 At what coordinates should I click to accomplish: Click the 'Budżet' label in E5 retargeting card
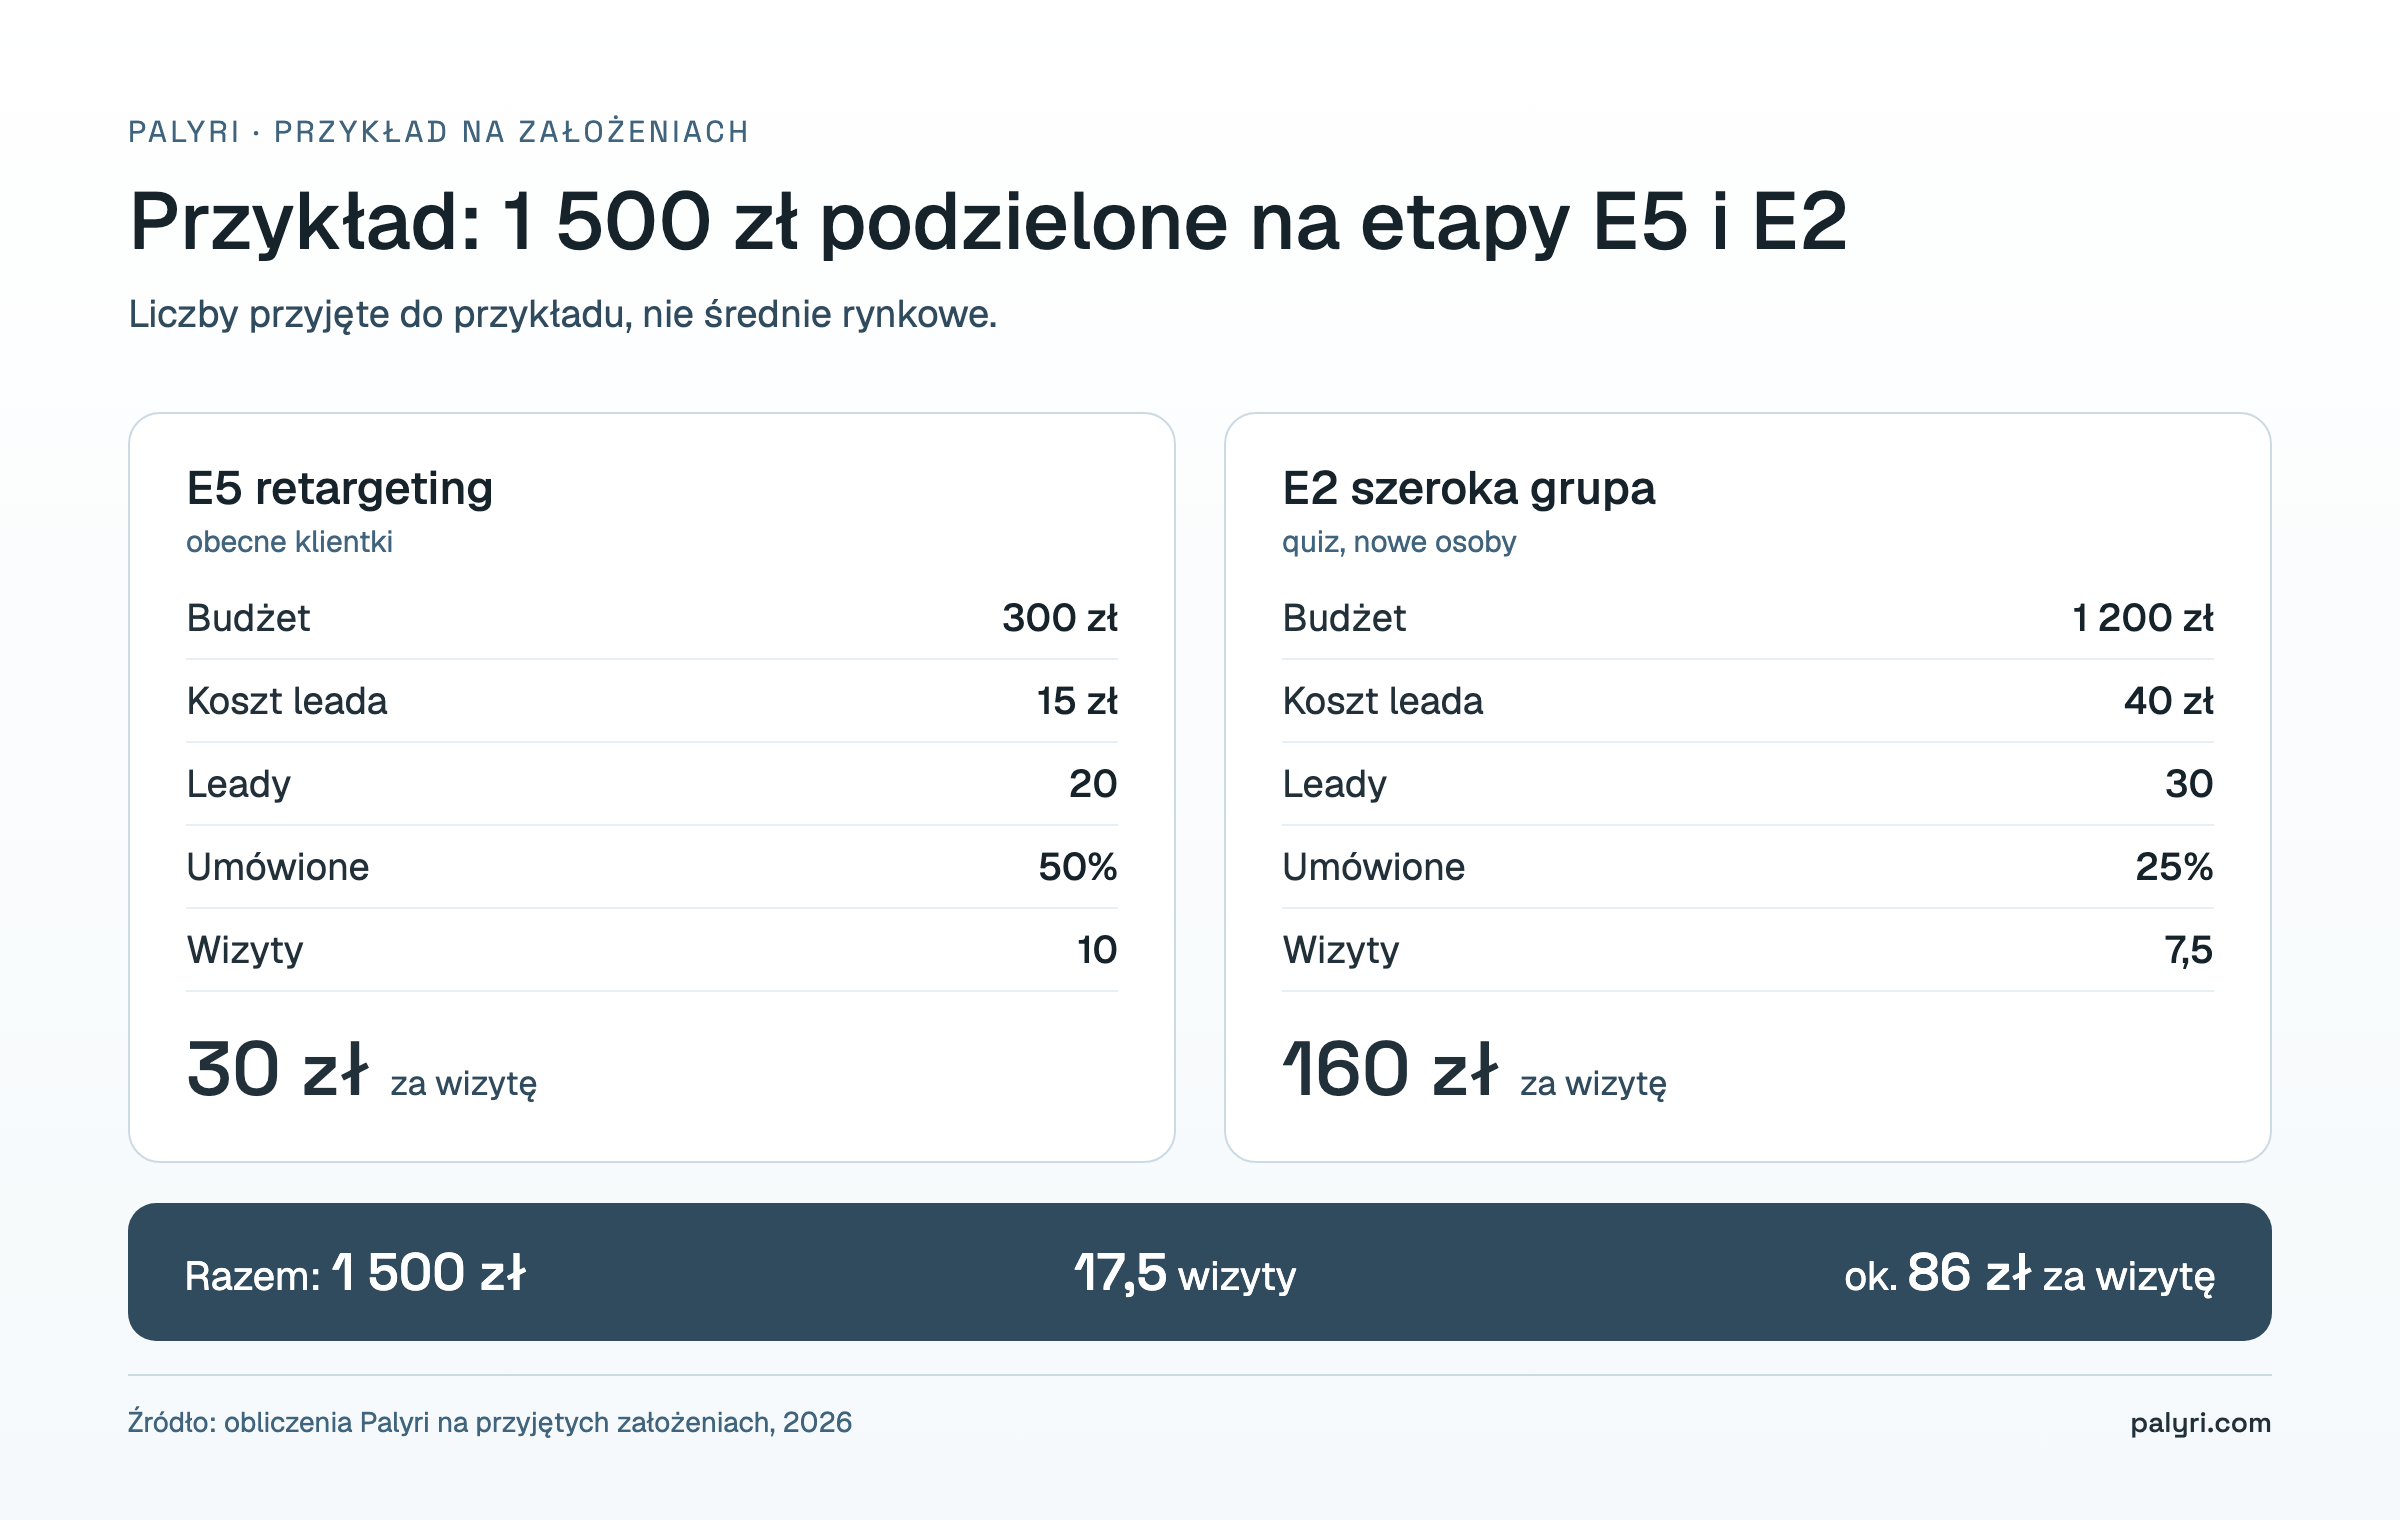pyautogui.click(x=248, y=618)
